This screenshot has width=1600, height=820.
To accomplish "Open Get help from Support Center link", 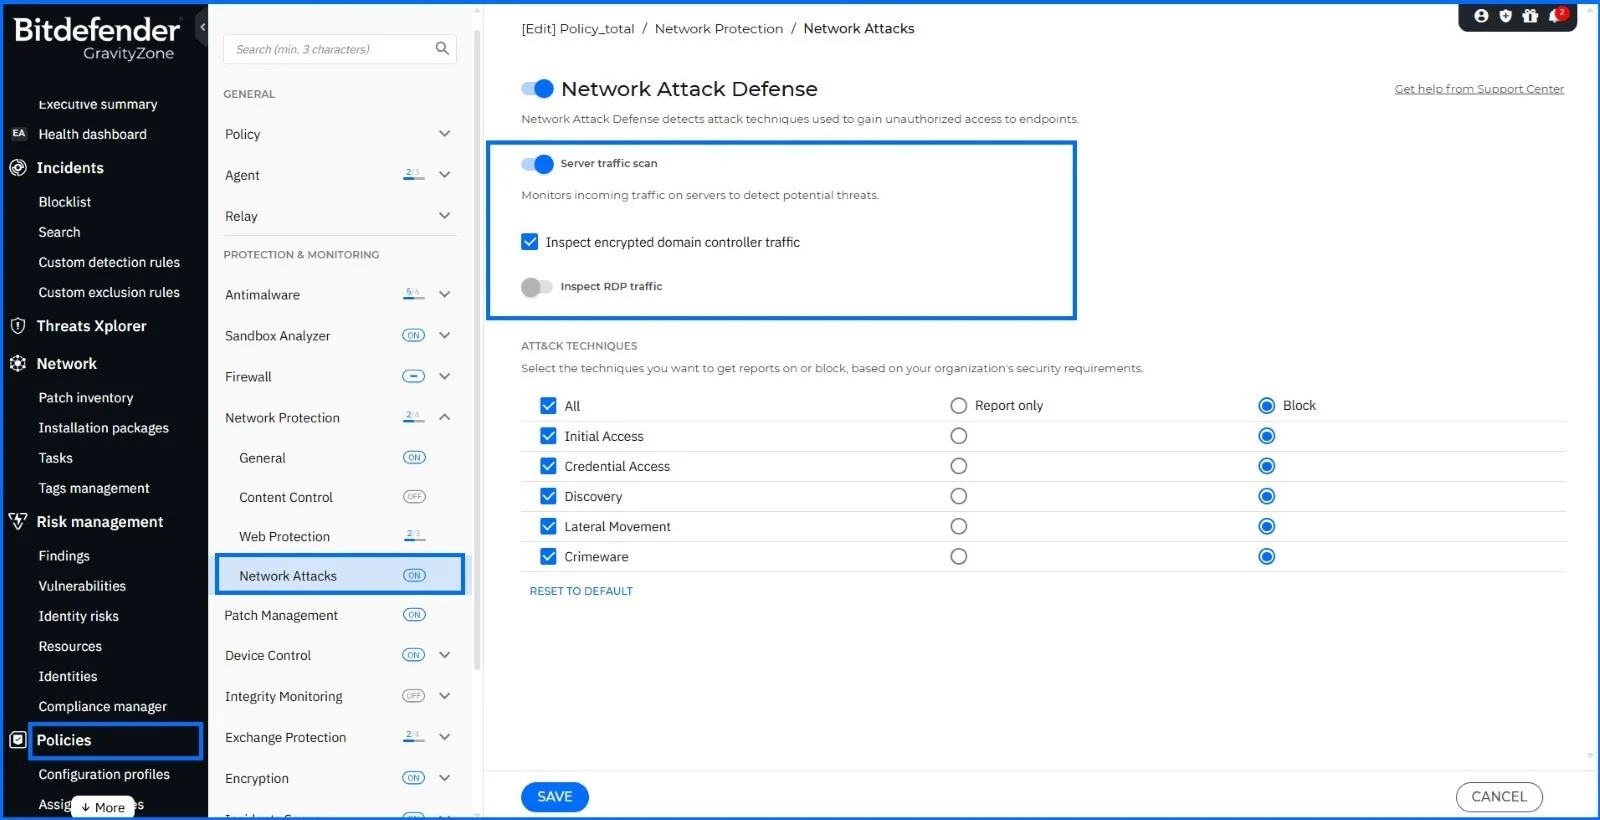I will click(x=1479, y=89).
